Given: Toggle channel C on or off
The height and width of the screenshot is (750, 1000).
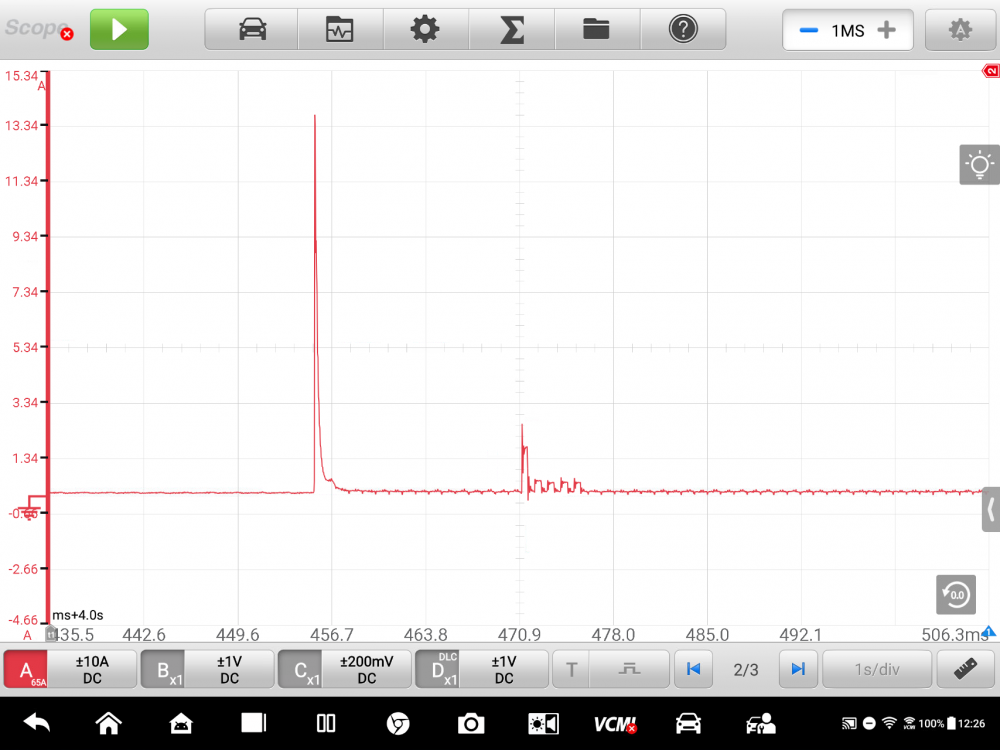Looking at the screenshot, I should 300,669.
